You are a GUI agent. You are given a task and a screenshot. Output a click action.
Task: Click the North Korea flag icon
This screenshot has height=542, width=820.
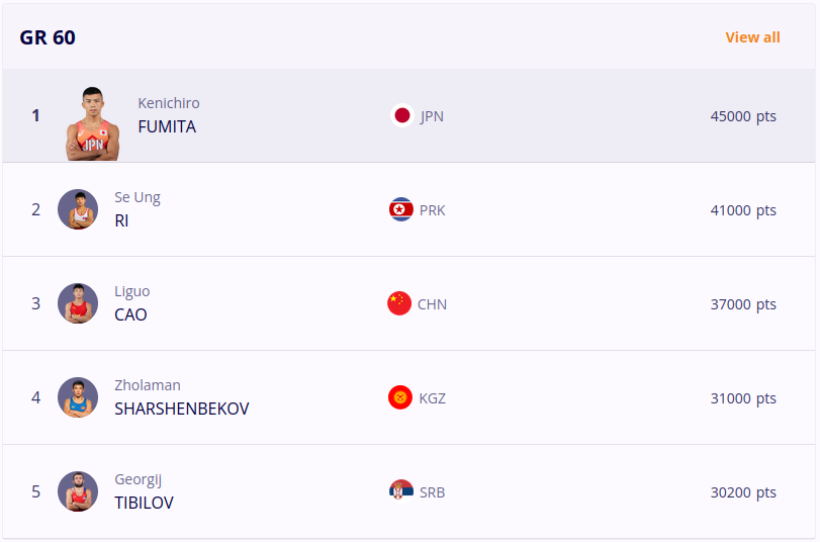401,210
